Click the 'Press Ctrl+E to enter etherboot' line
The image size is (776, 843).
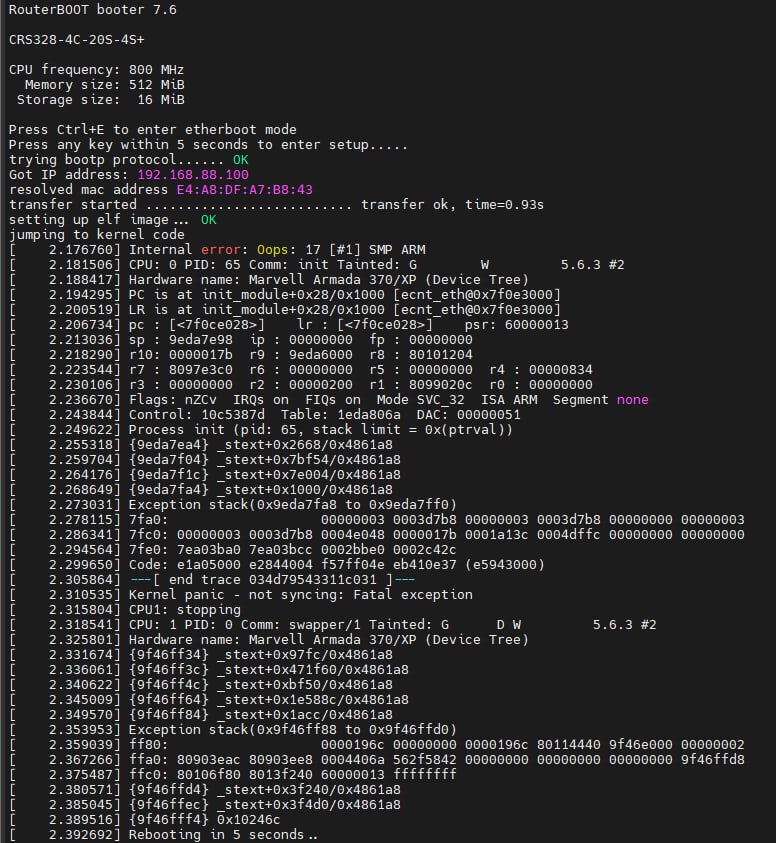(153, 130)
